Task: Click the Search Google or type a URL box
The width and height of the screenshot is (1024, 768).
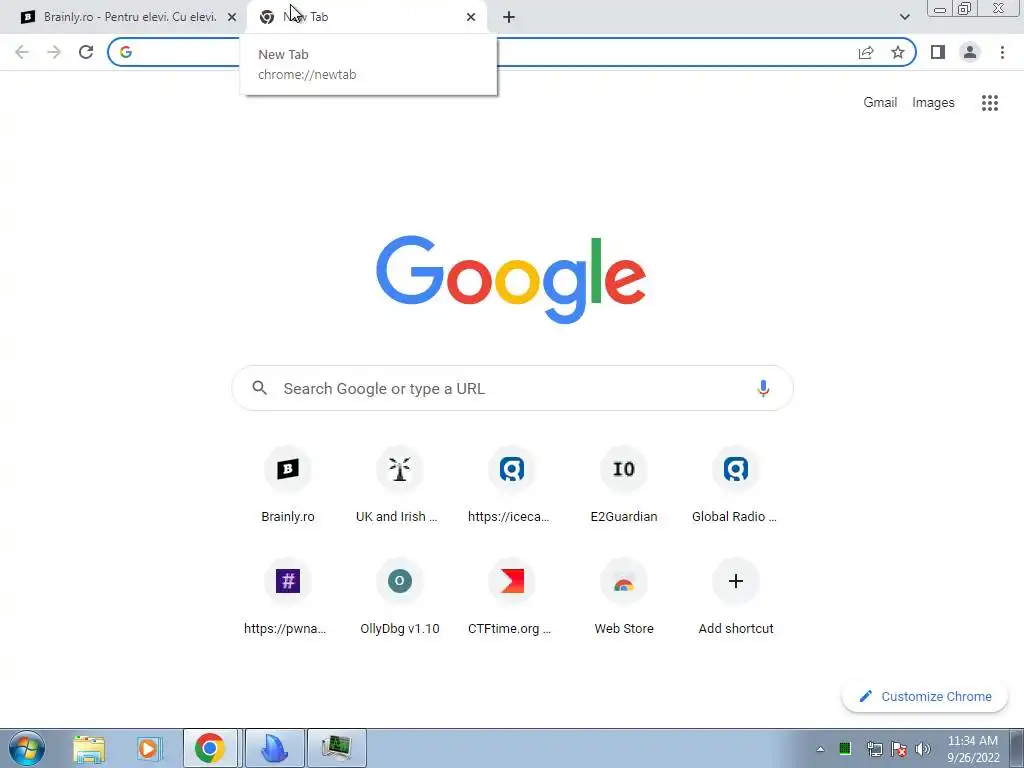Action: (513, 389)
